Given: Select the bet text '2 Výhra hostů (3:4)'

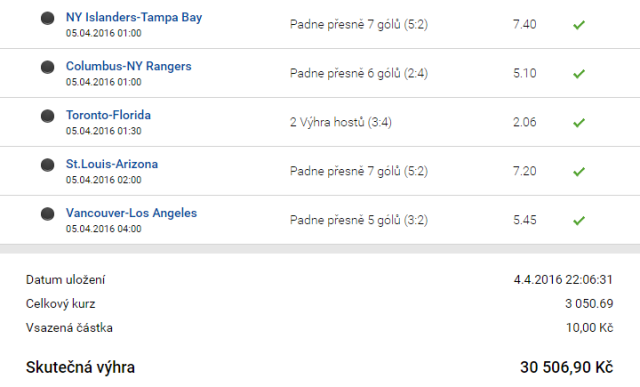Looking at the screenshot, I should pyautogui.click(x=341, y=122).
